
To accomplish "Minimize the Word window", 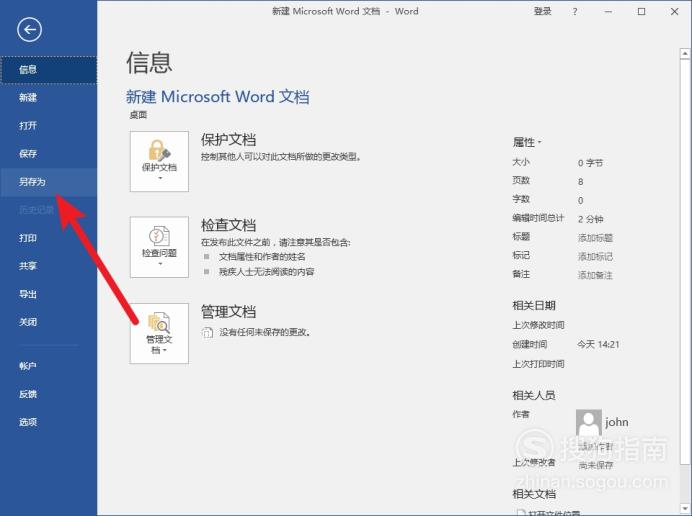I will tap(608, 12).
